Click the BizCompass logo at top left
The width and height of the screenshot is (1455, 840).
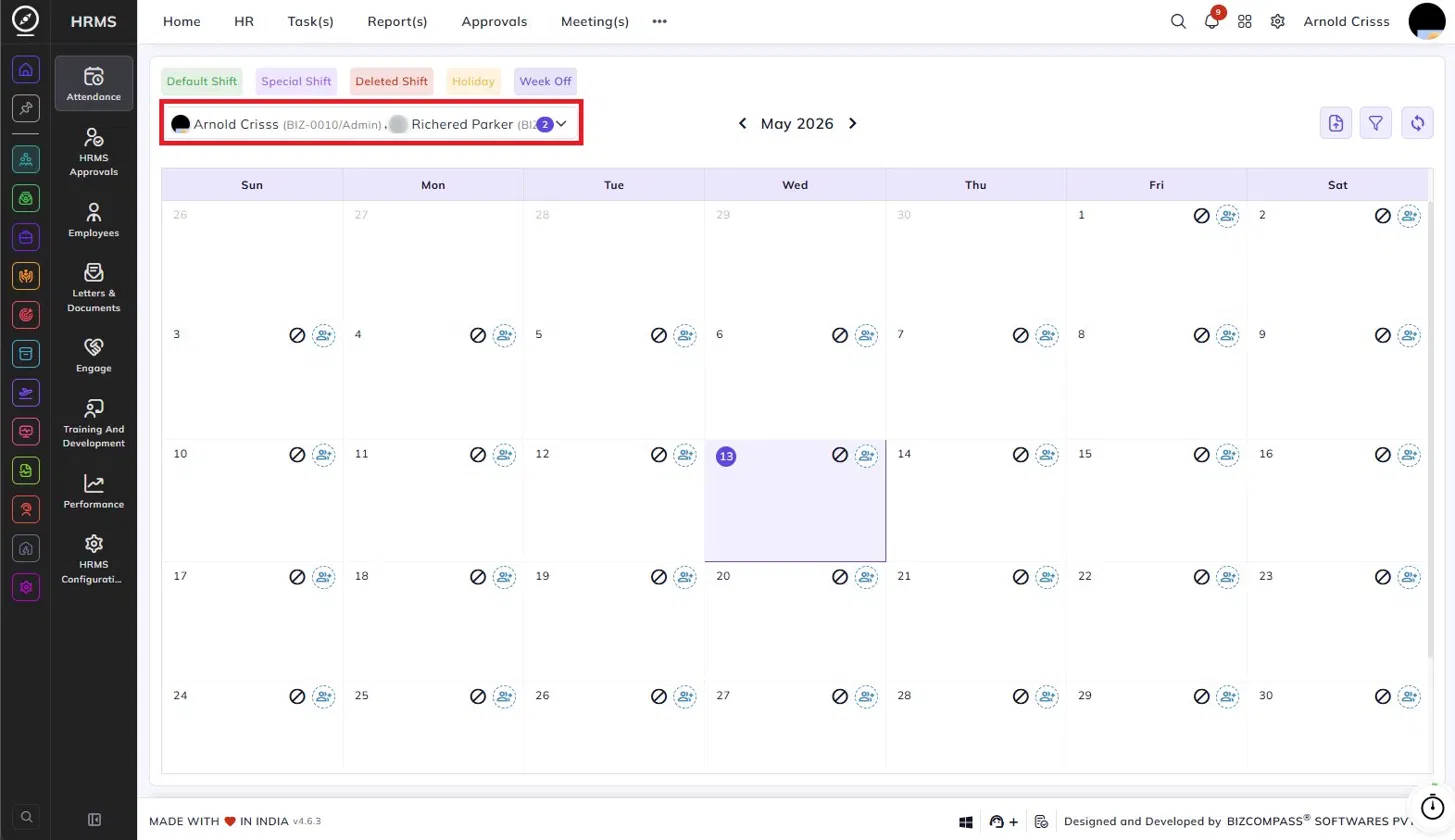pyautogui.click(x=25, y=21)
